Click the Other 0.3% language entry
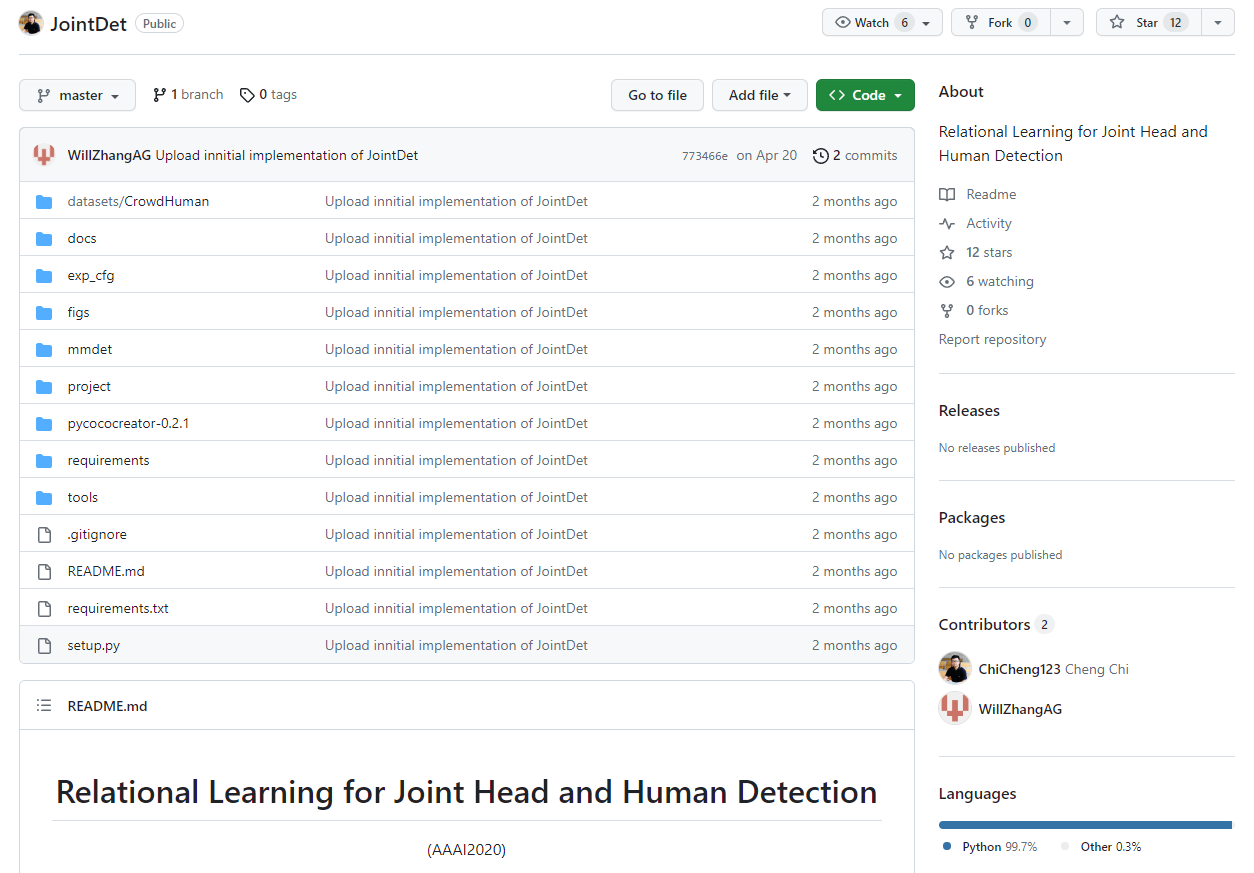 [1102, 846]
